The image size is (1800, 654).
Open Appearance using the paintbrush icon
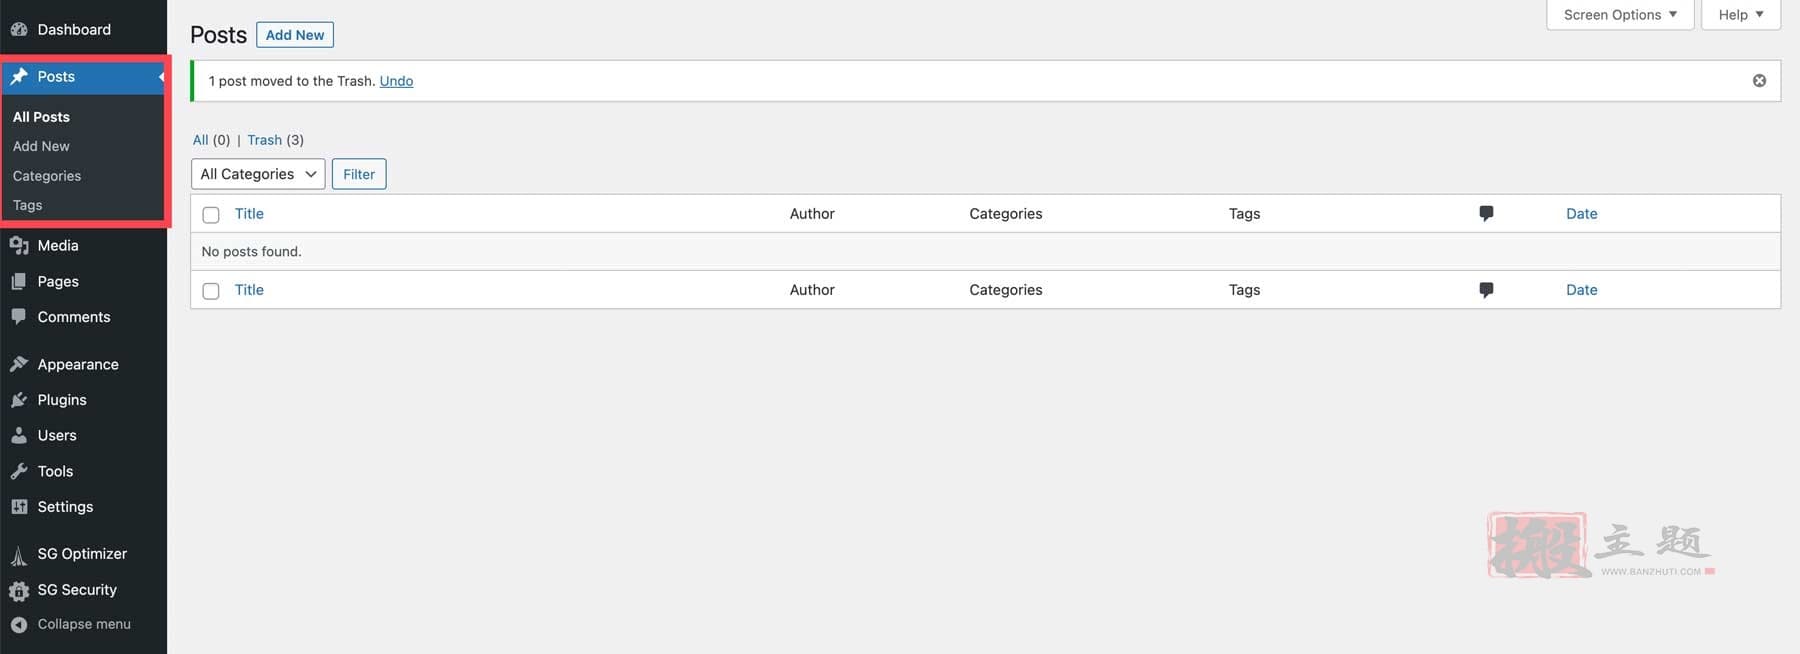19,365
